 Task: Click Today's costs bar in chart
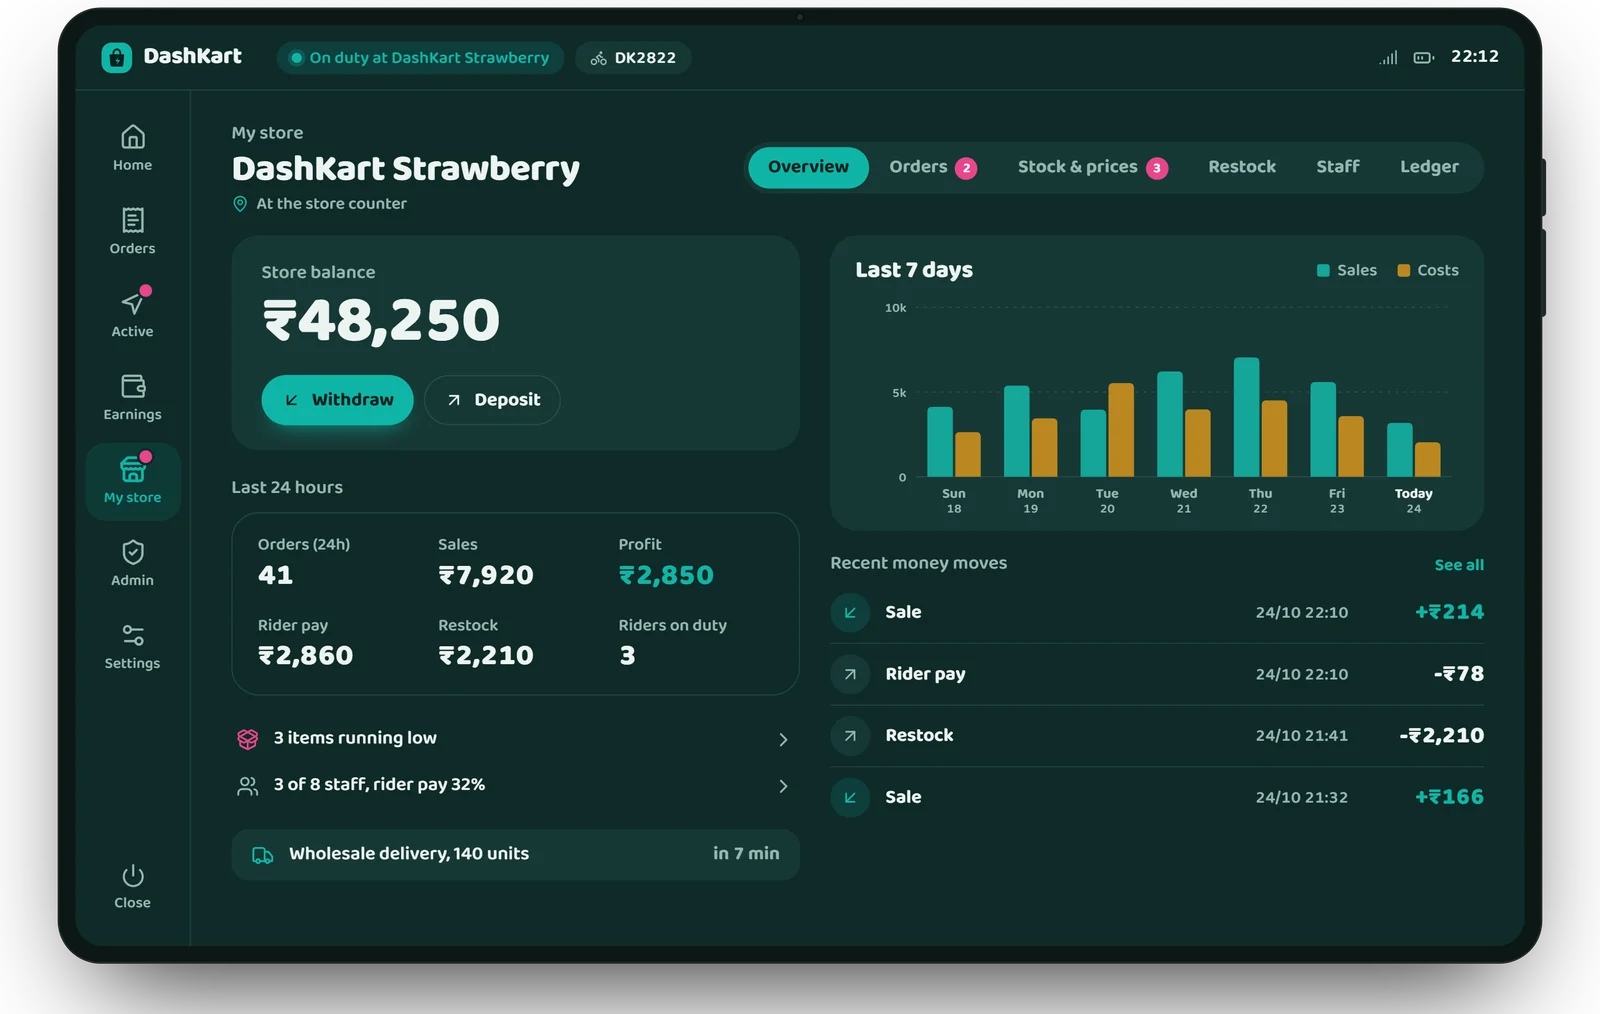coord(1428,459)
